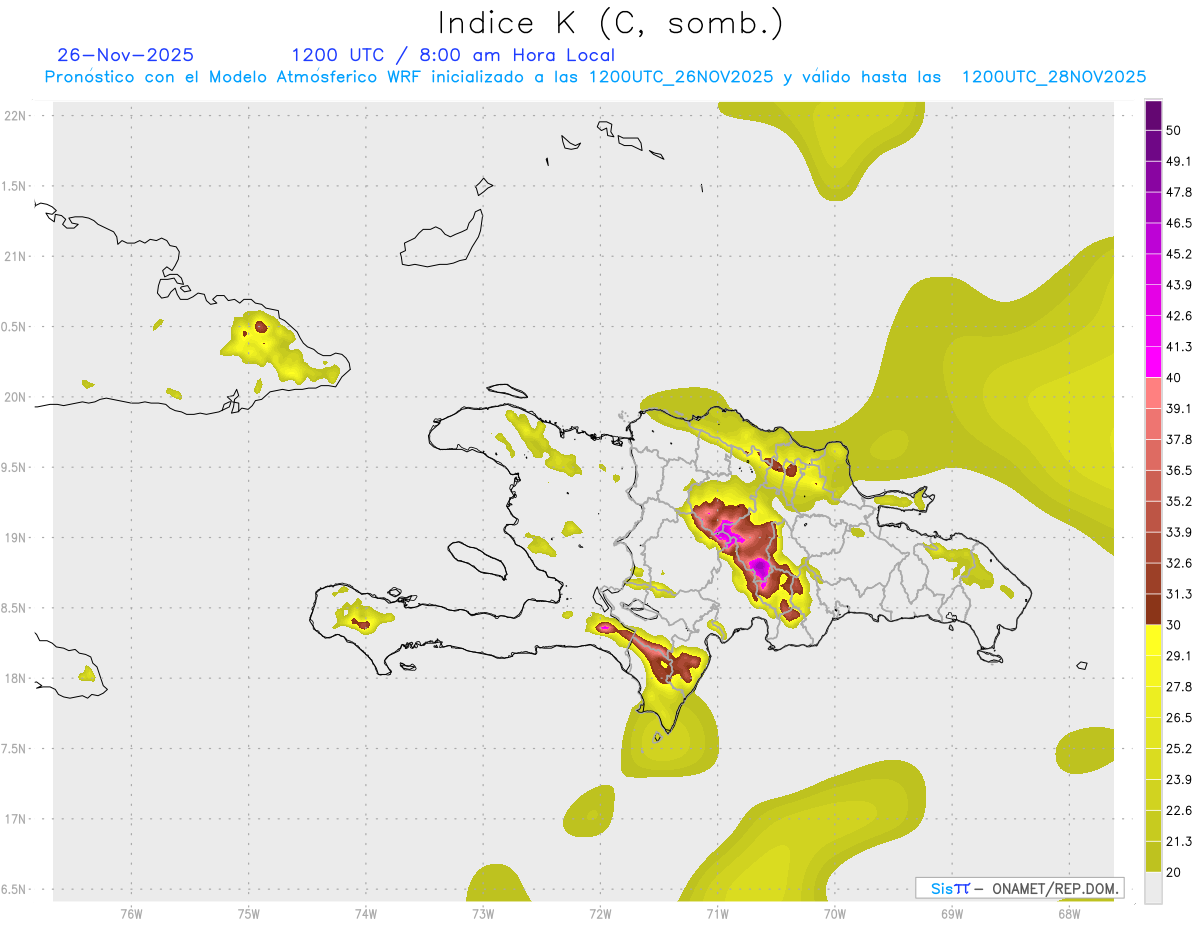The width and height of the screenshot is (1200, 927).
Task: Pick the dark purple swatch above 50
Action: (1153, 115)
